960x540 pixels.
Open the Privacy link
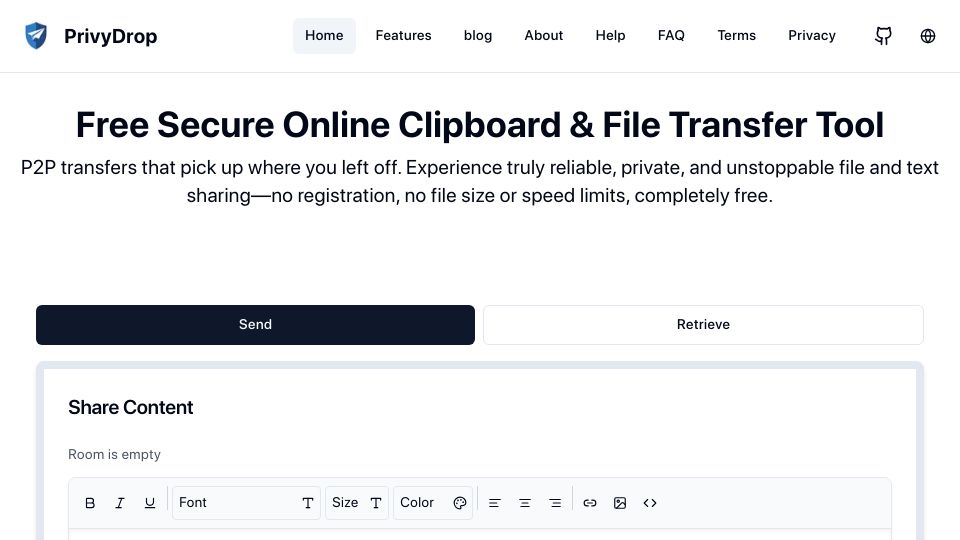[812, 36]
